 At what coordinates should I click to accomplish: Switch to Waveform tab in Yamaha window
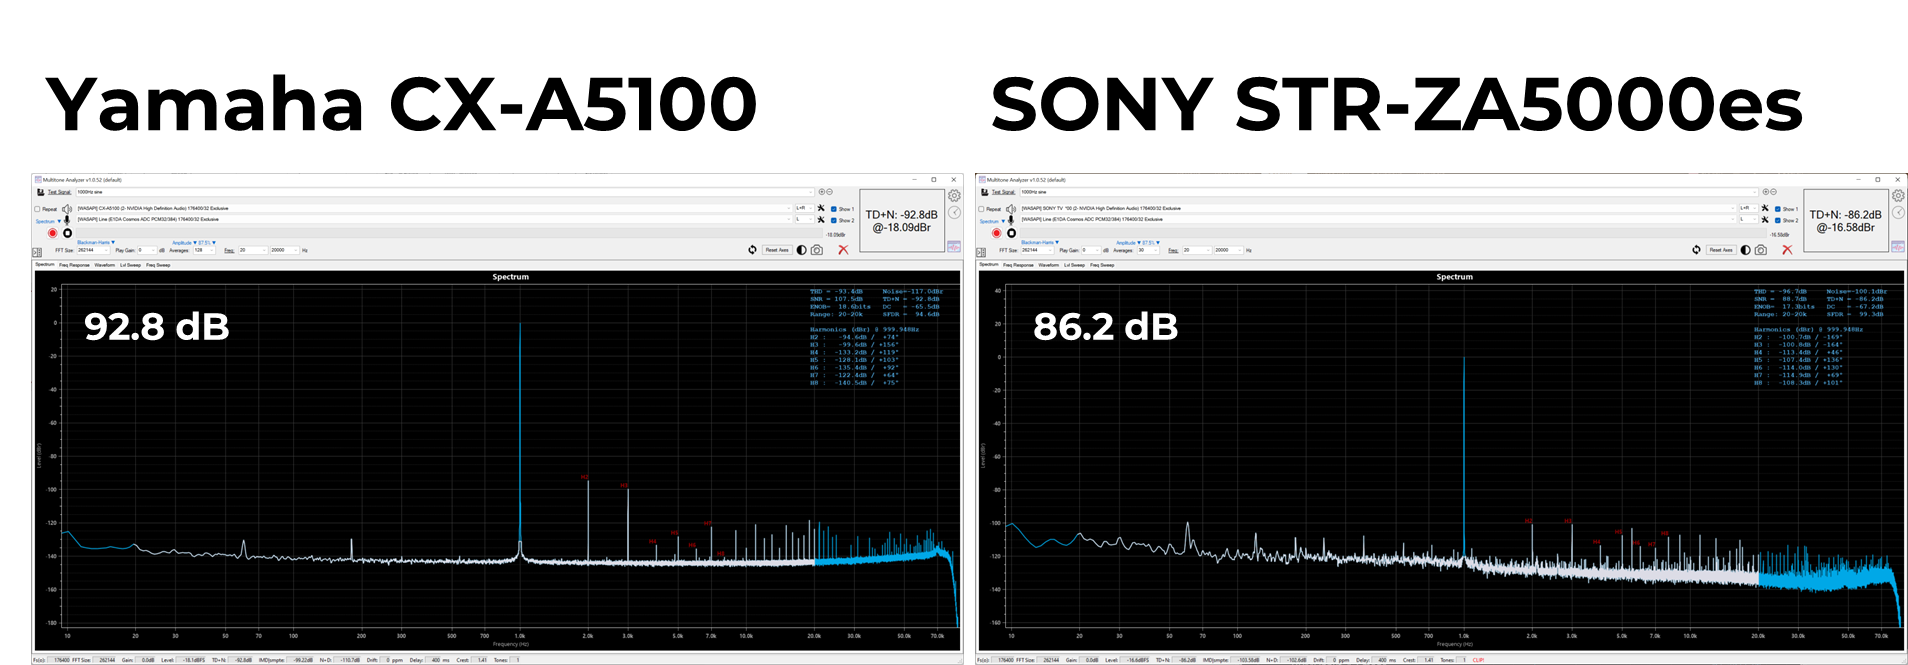[105, 265]
